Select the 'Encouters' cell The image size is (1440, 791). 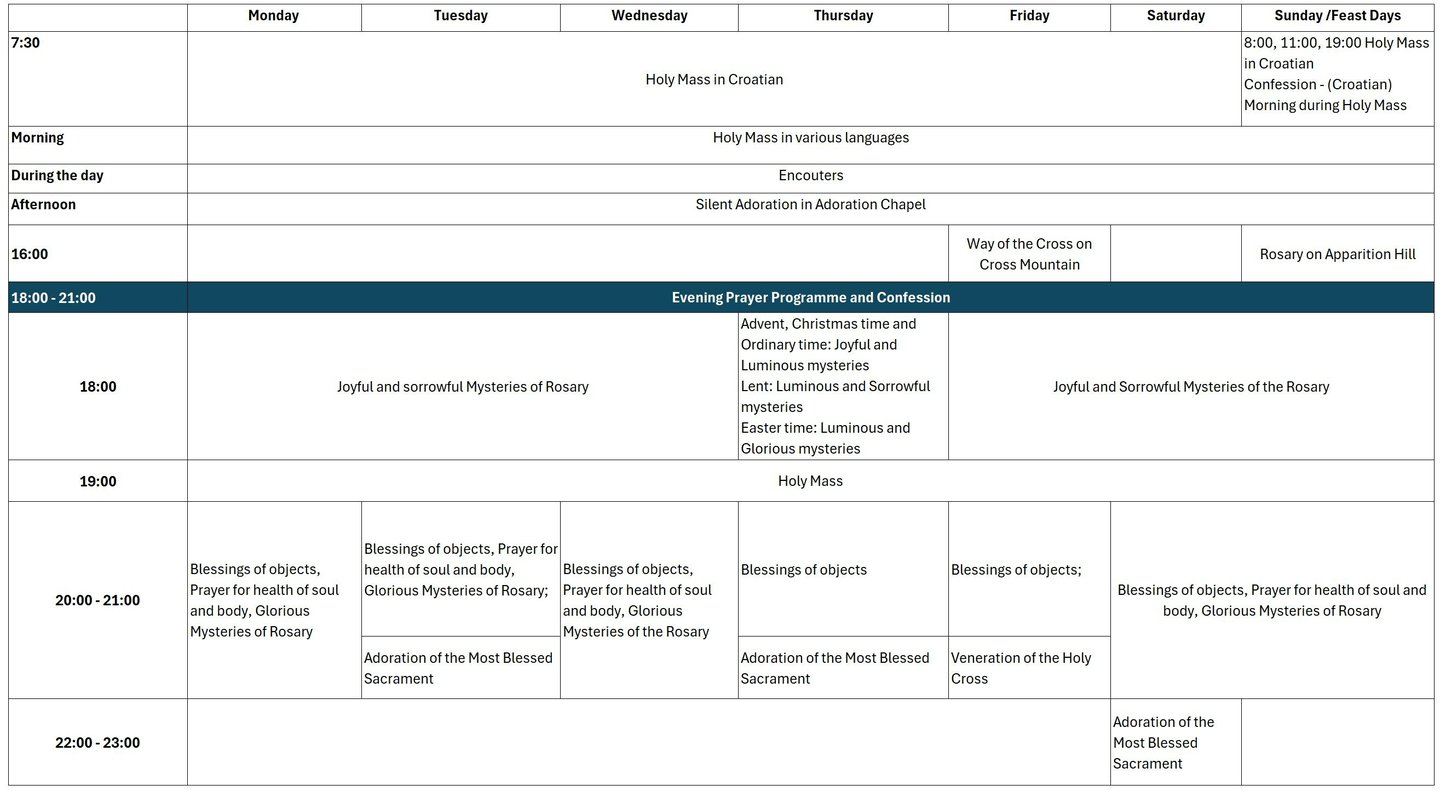click(811, 176)
